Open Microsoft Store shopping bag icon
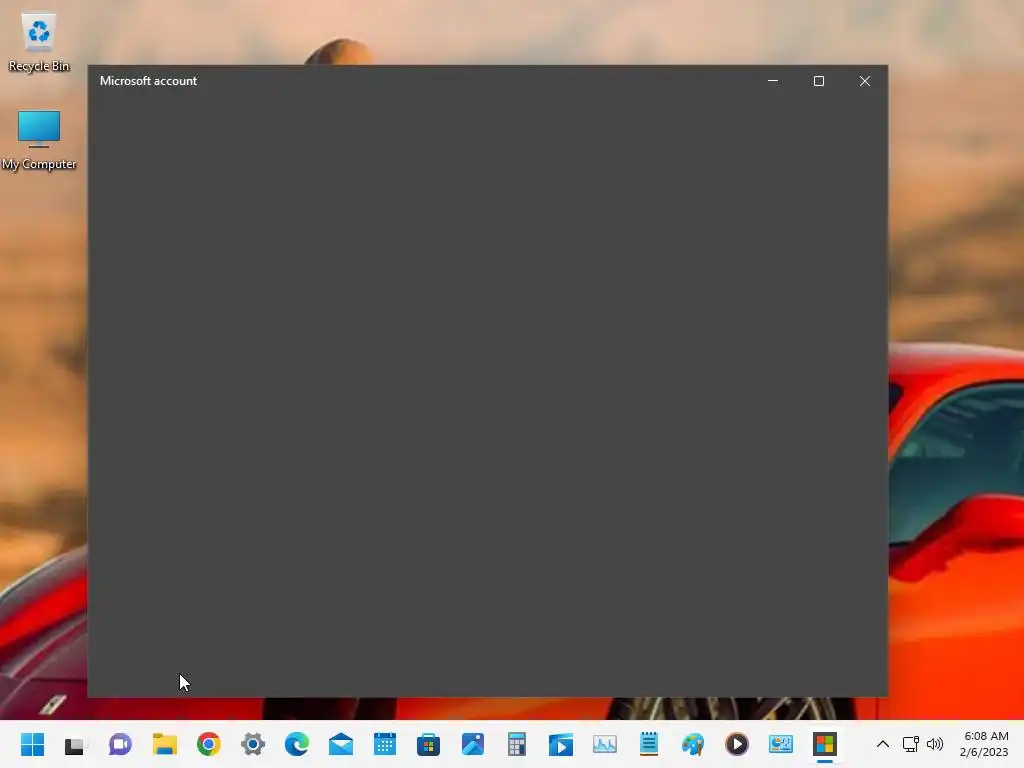 428,744
